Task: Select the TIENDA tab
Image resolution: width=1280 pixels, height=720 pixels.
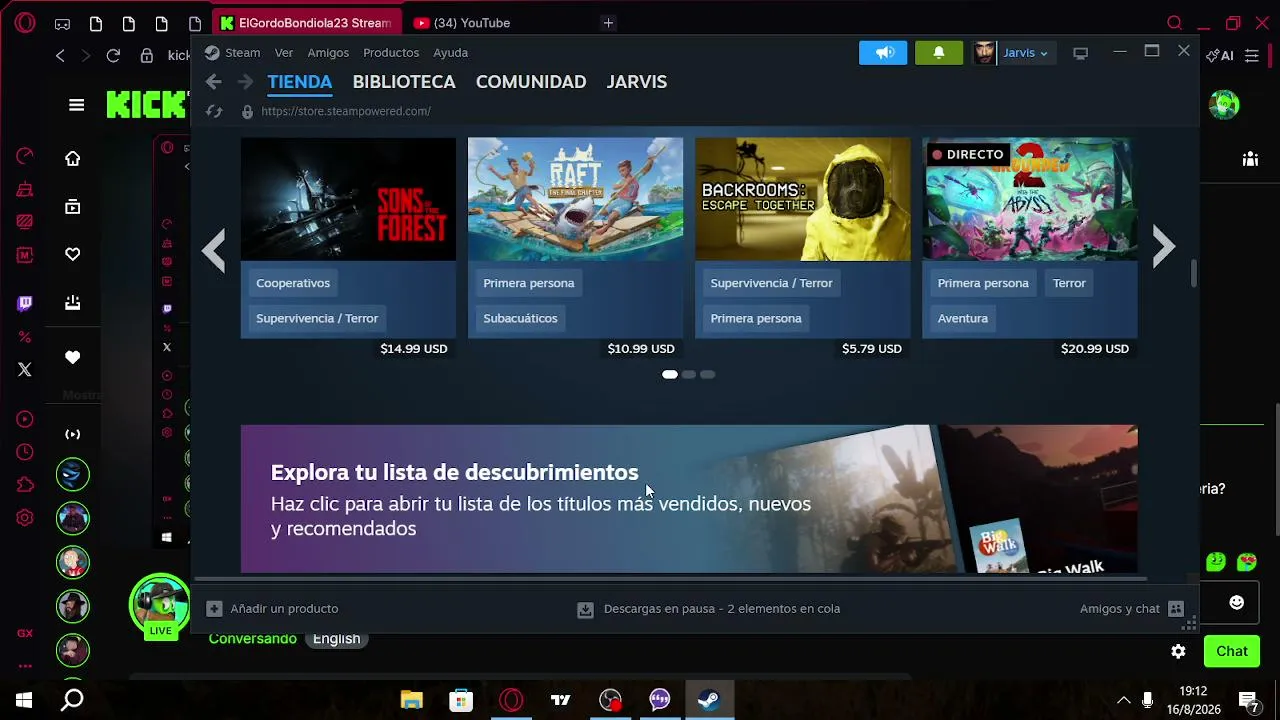Action: [x=299, y=82]
